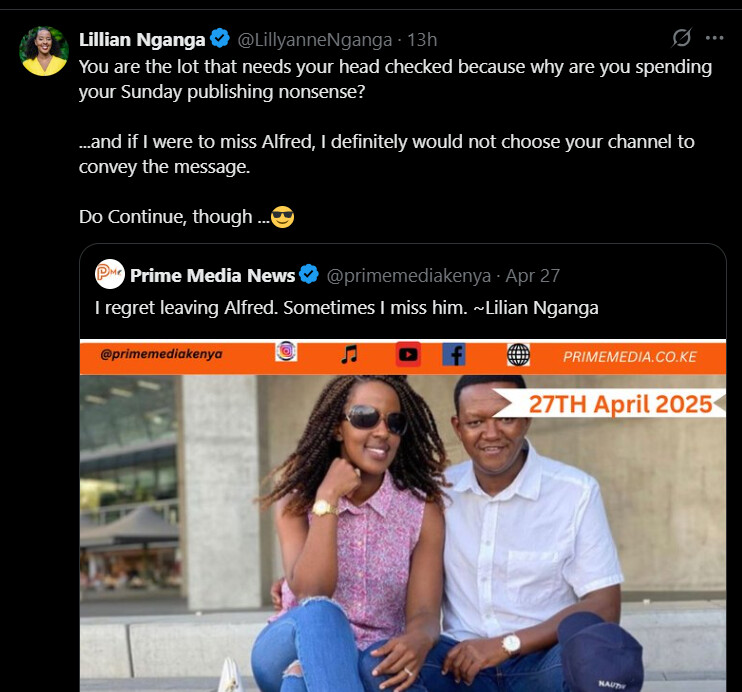Click the Facebook icon in the orange banner
The width and height of the screenshot is (742, 692).
click(x=454, y=354)
